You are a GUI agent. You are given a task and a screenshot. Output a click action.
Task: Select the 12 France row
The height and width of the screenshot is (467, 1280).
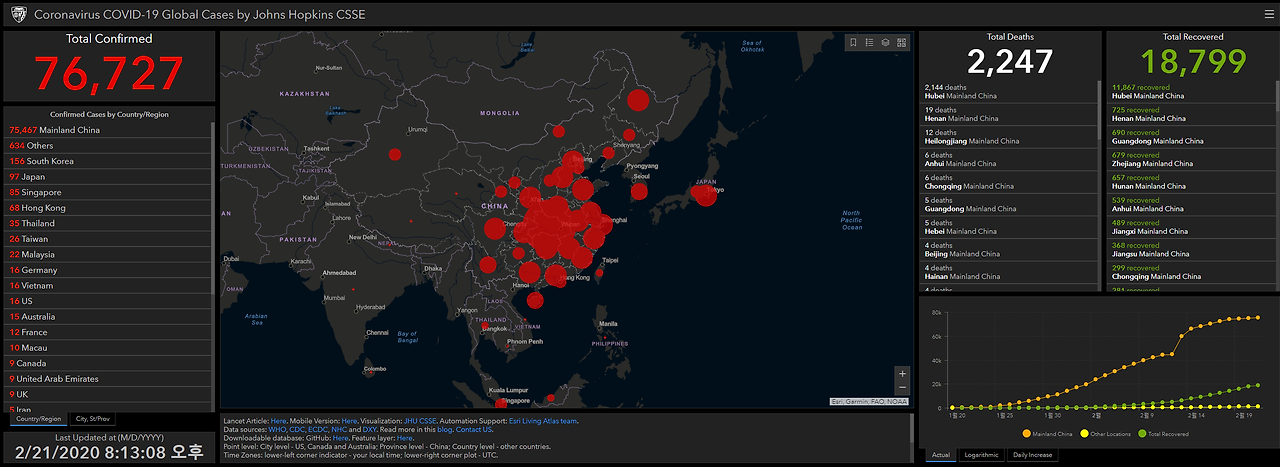point(108,332)
